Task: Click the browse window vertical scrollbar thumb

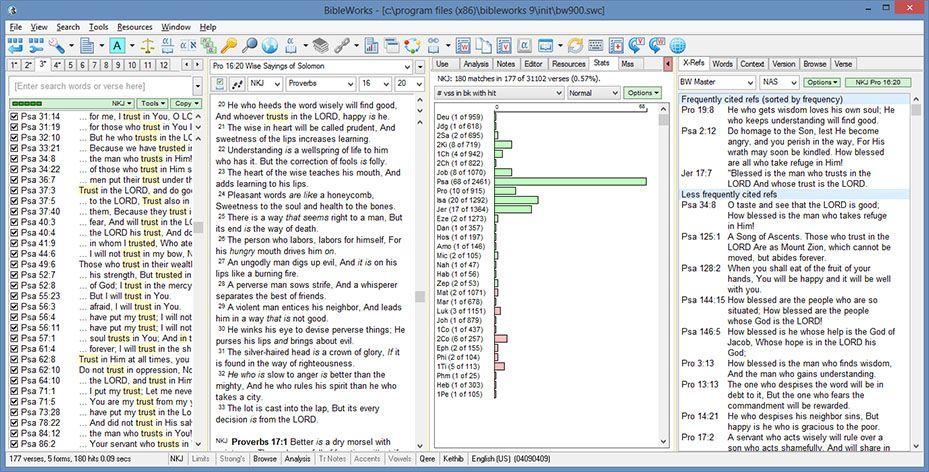Action: [420, 296]
